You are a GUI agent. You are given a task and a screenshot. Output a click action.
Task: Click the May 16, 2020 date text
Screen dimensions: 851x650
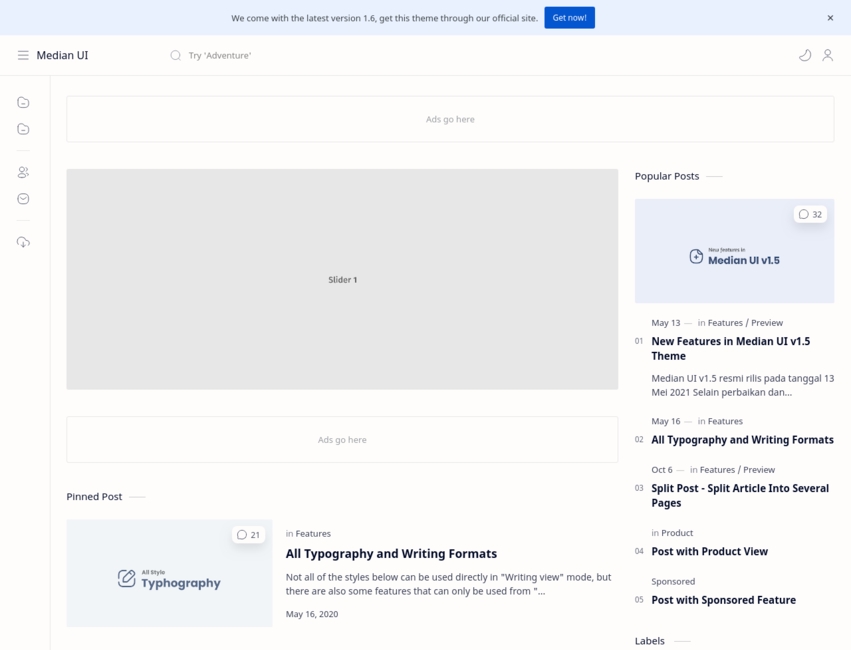point(312,614)
